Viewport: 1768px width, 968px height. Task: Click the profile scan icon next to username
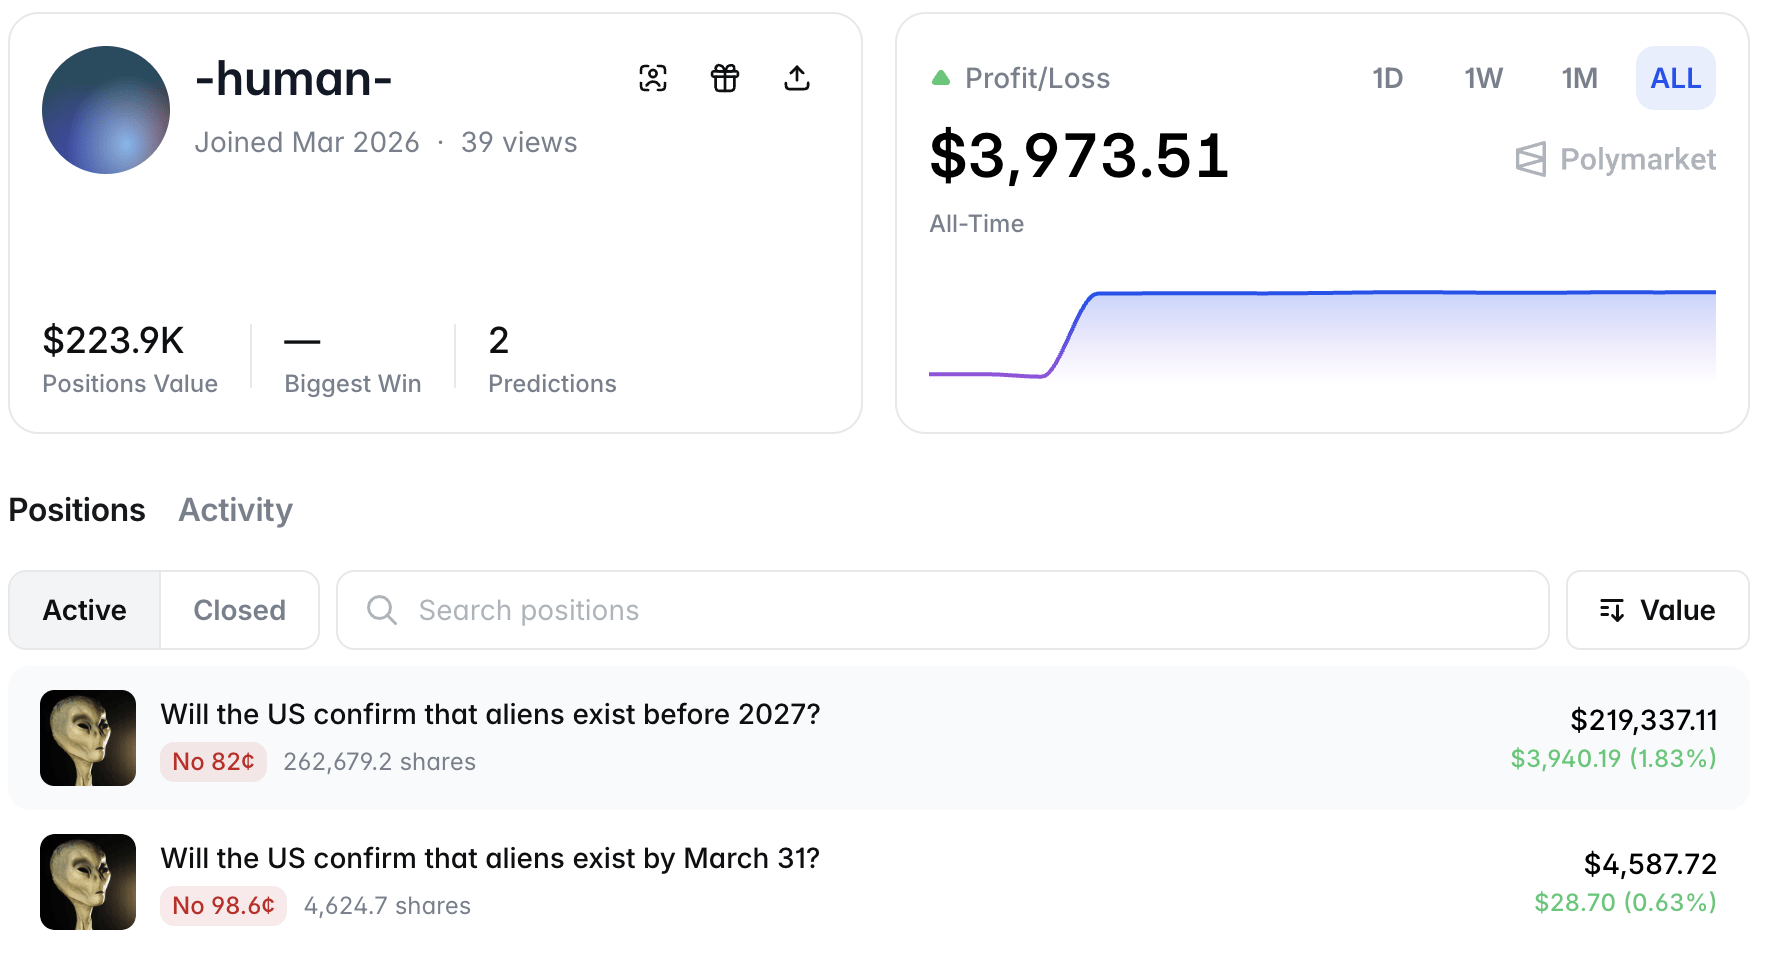coord(653,78)
